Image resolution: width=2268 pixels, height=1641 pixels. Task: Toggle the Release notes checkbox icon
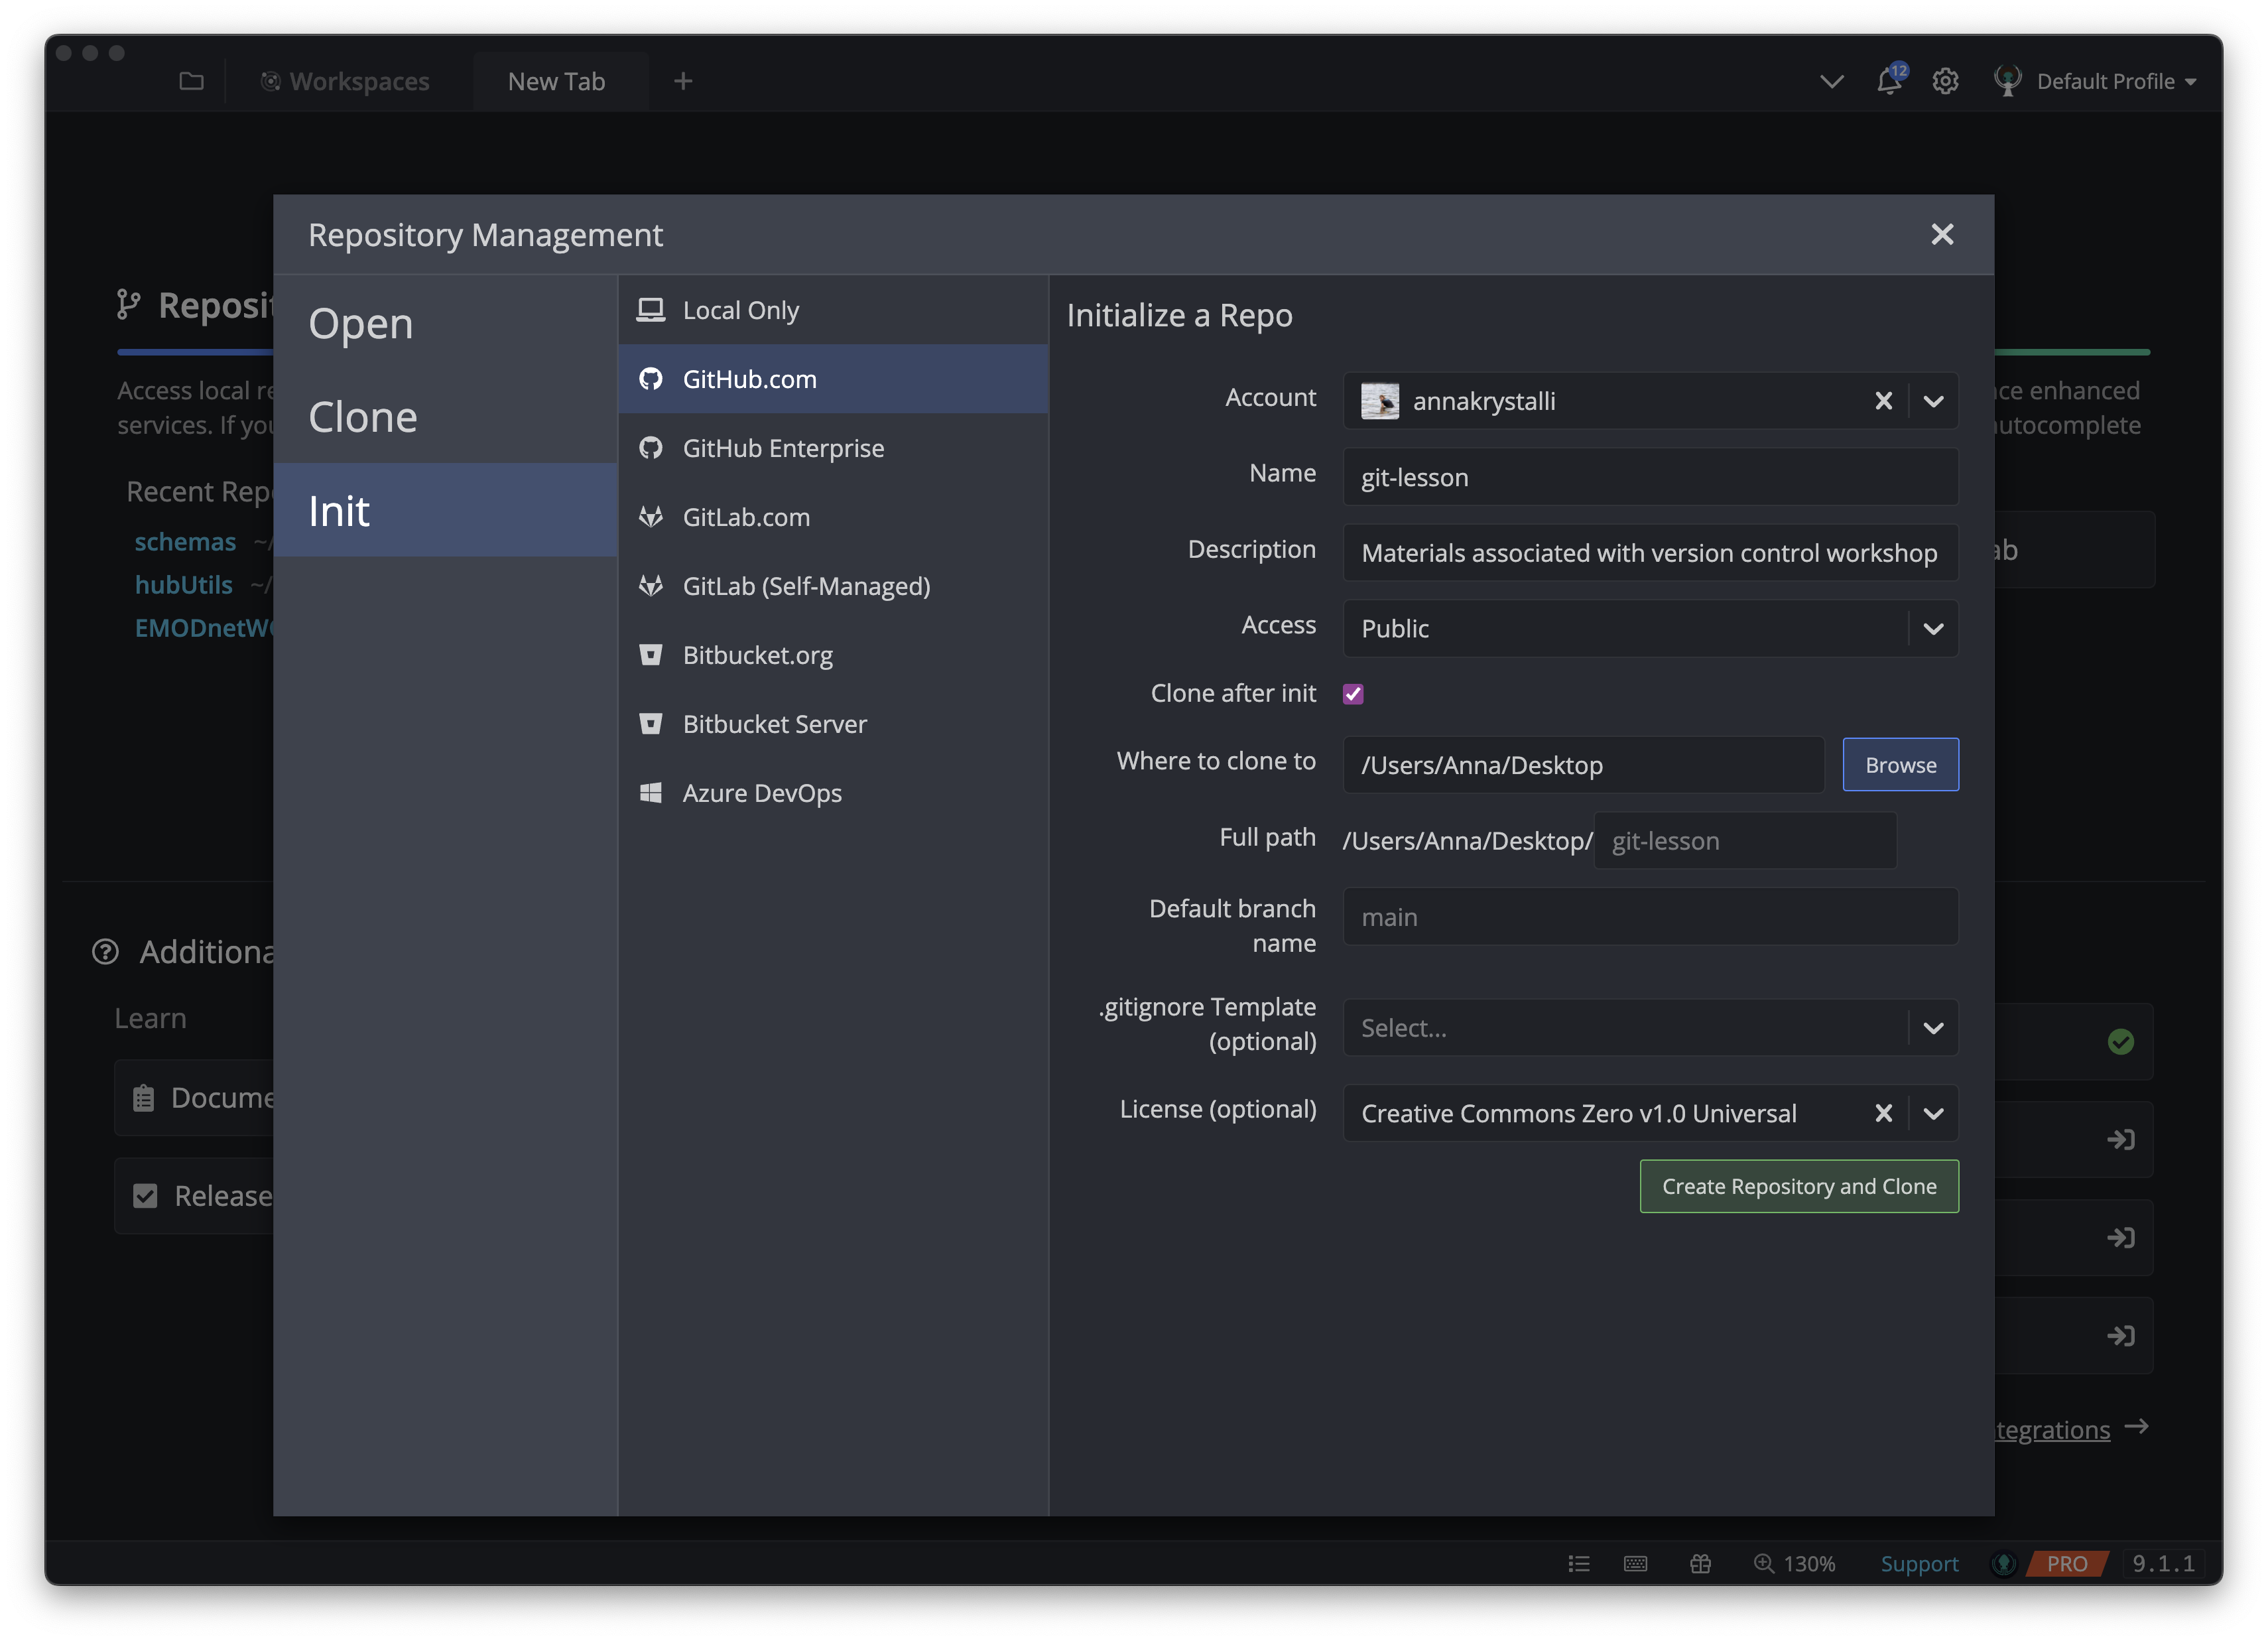pyautogui.click(x=145, y=1196)
